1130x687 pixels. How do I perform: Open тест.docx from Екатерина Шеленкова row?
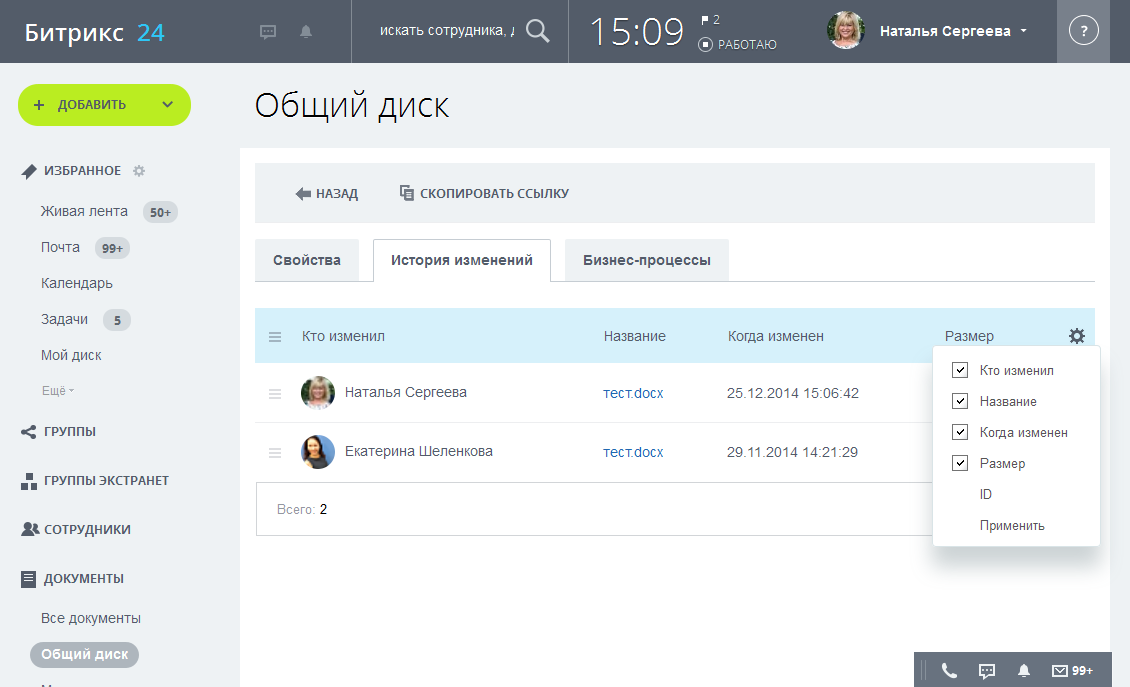click(633, 452)
